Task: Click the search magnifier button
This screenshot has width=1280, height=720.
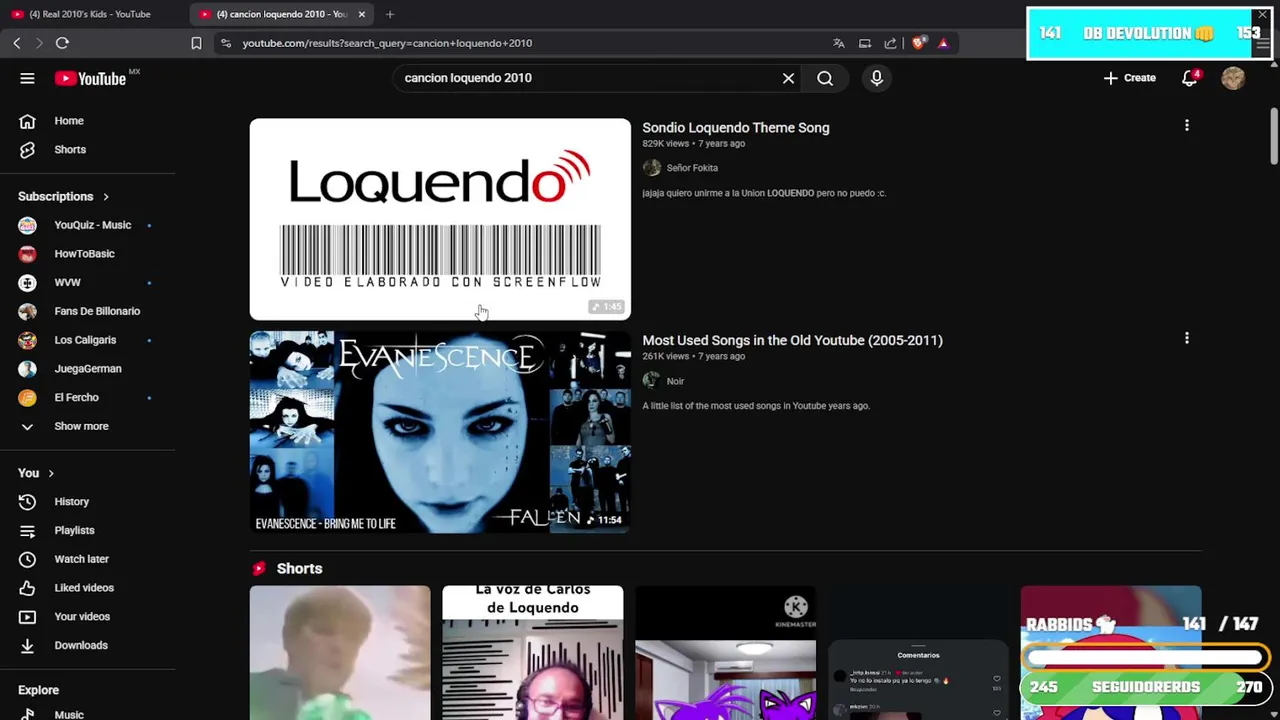Action: [825, 78]
